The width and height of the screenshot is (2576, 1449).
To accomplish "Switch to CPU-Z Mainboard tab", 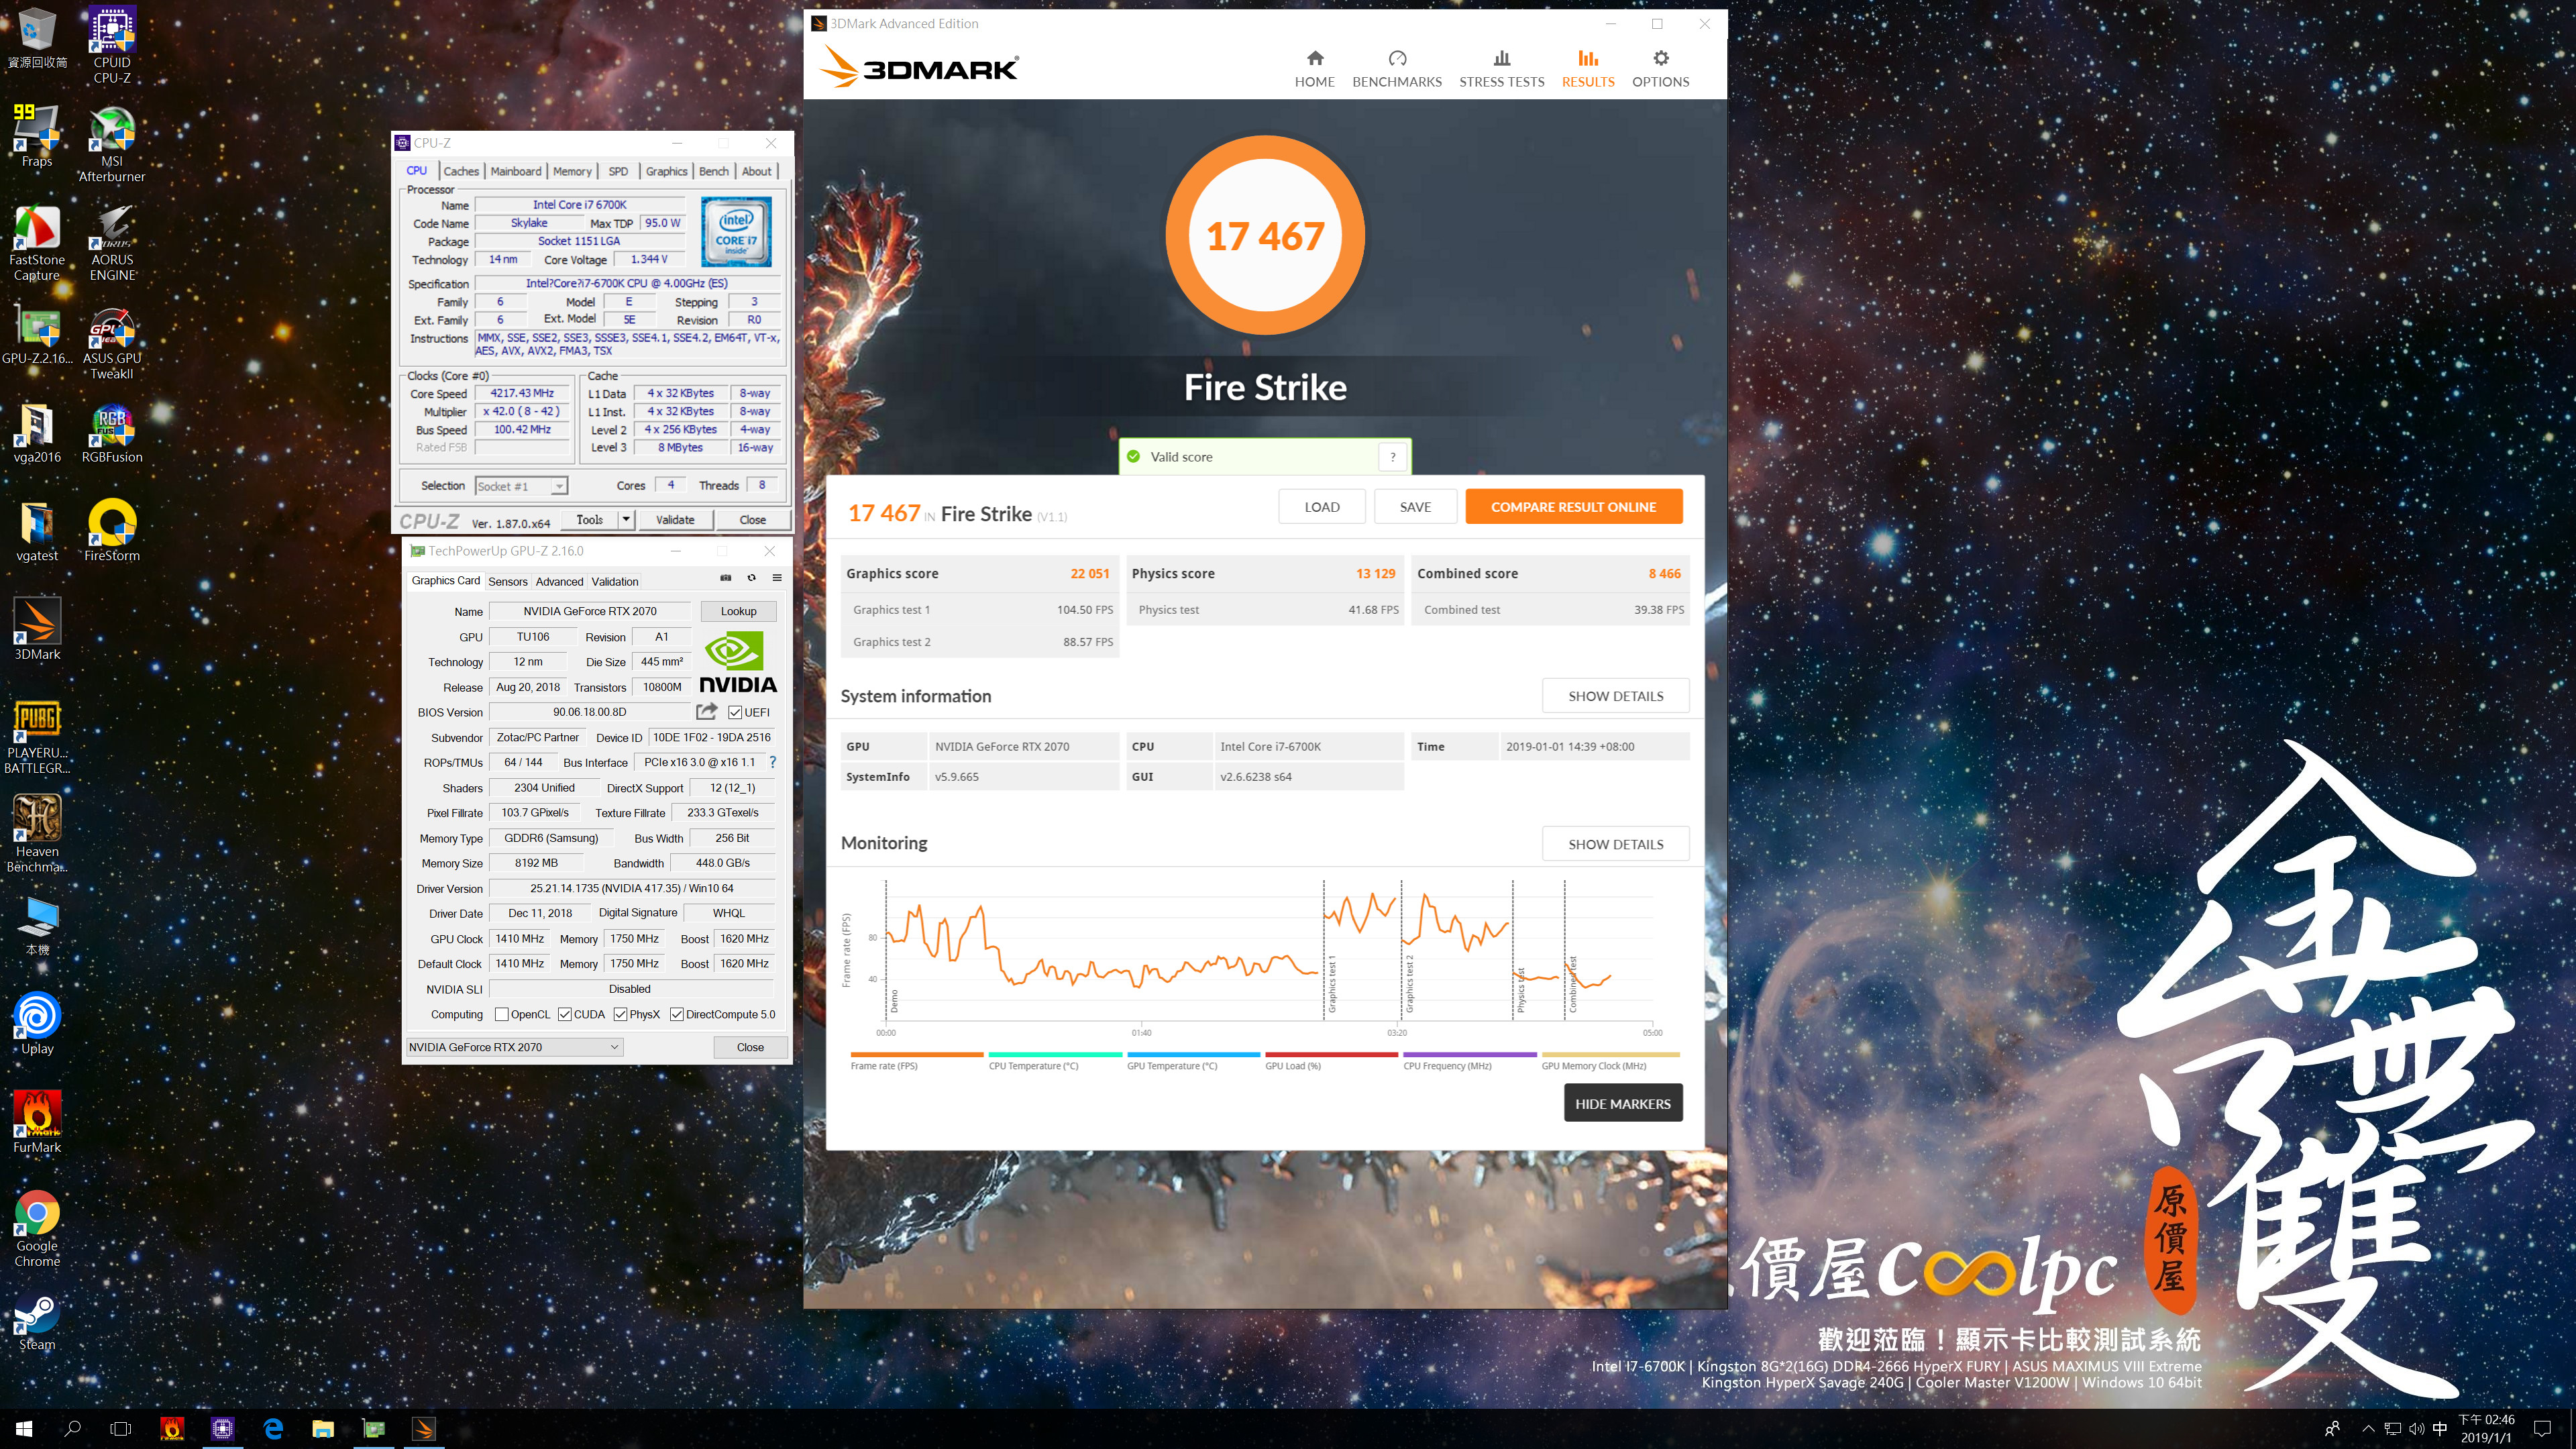I will pos(515,171).
